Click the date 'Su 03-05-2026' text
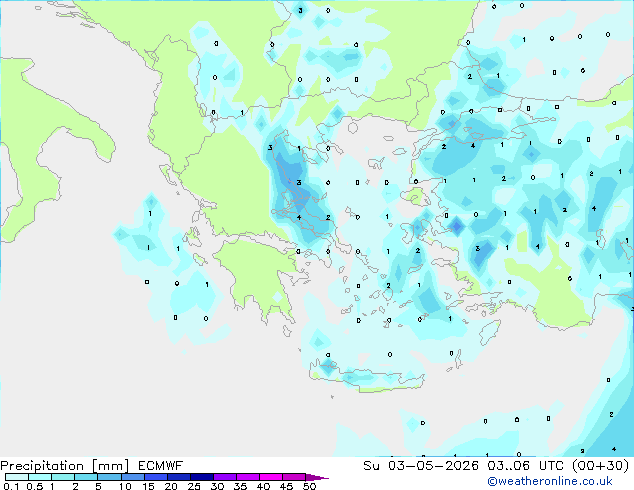Viewport: 634px width, 490px height. (421, 466)
